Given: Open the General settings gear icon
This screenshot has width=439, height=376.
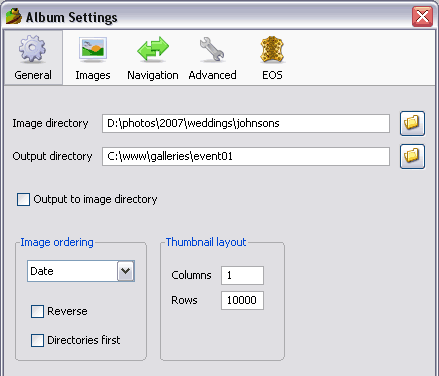Looking at the screenshot, I should [x=32, y=49].
